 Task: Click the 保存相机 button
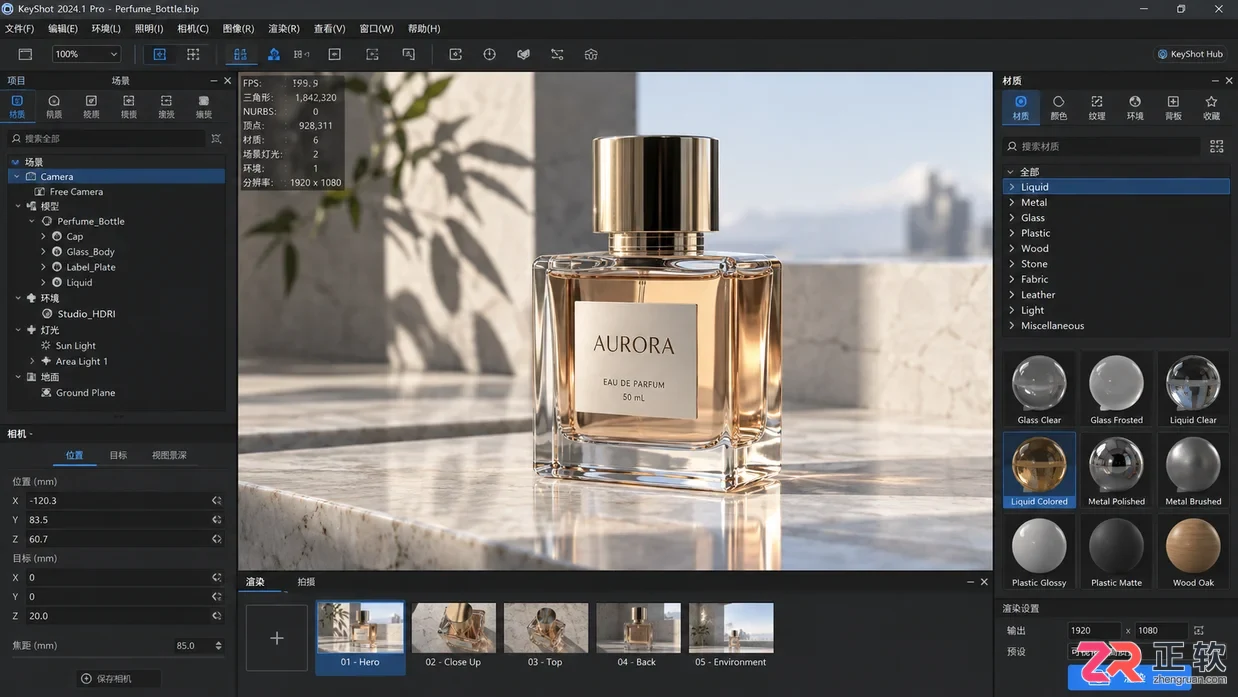[106, 678]
